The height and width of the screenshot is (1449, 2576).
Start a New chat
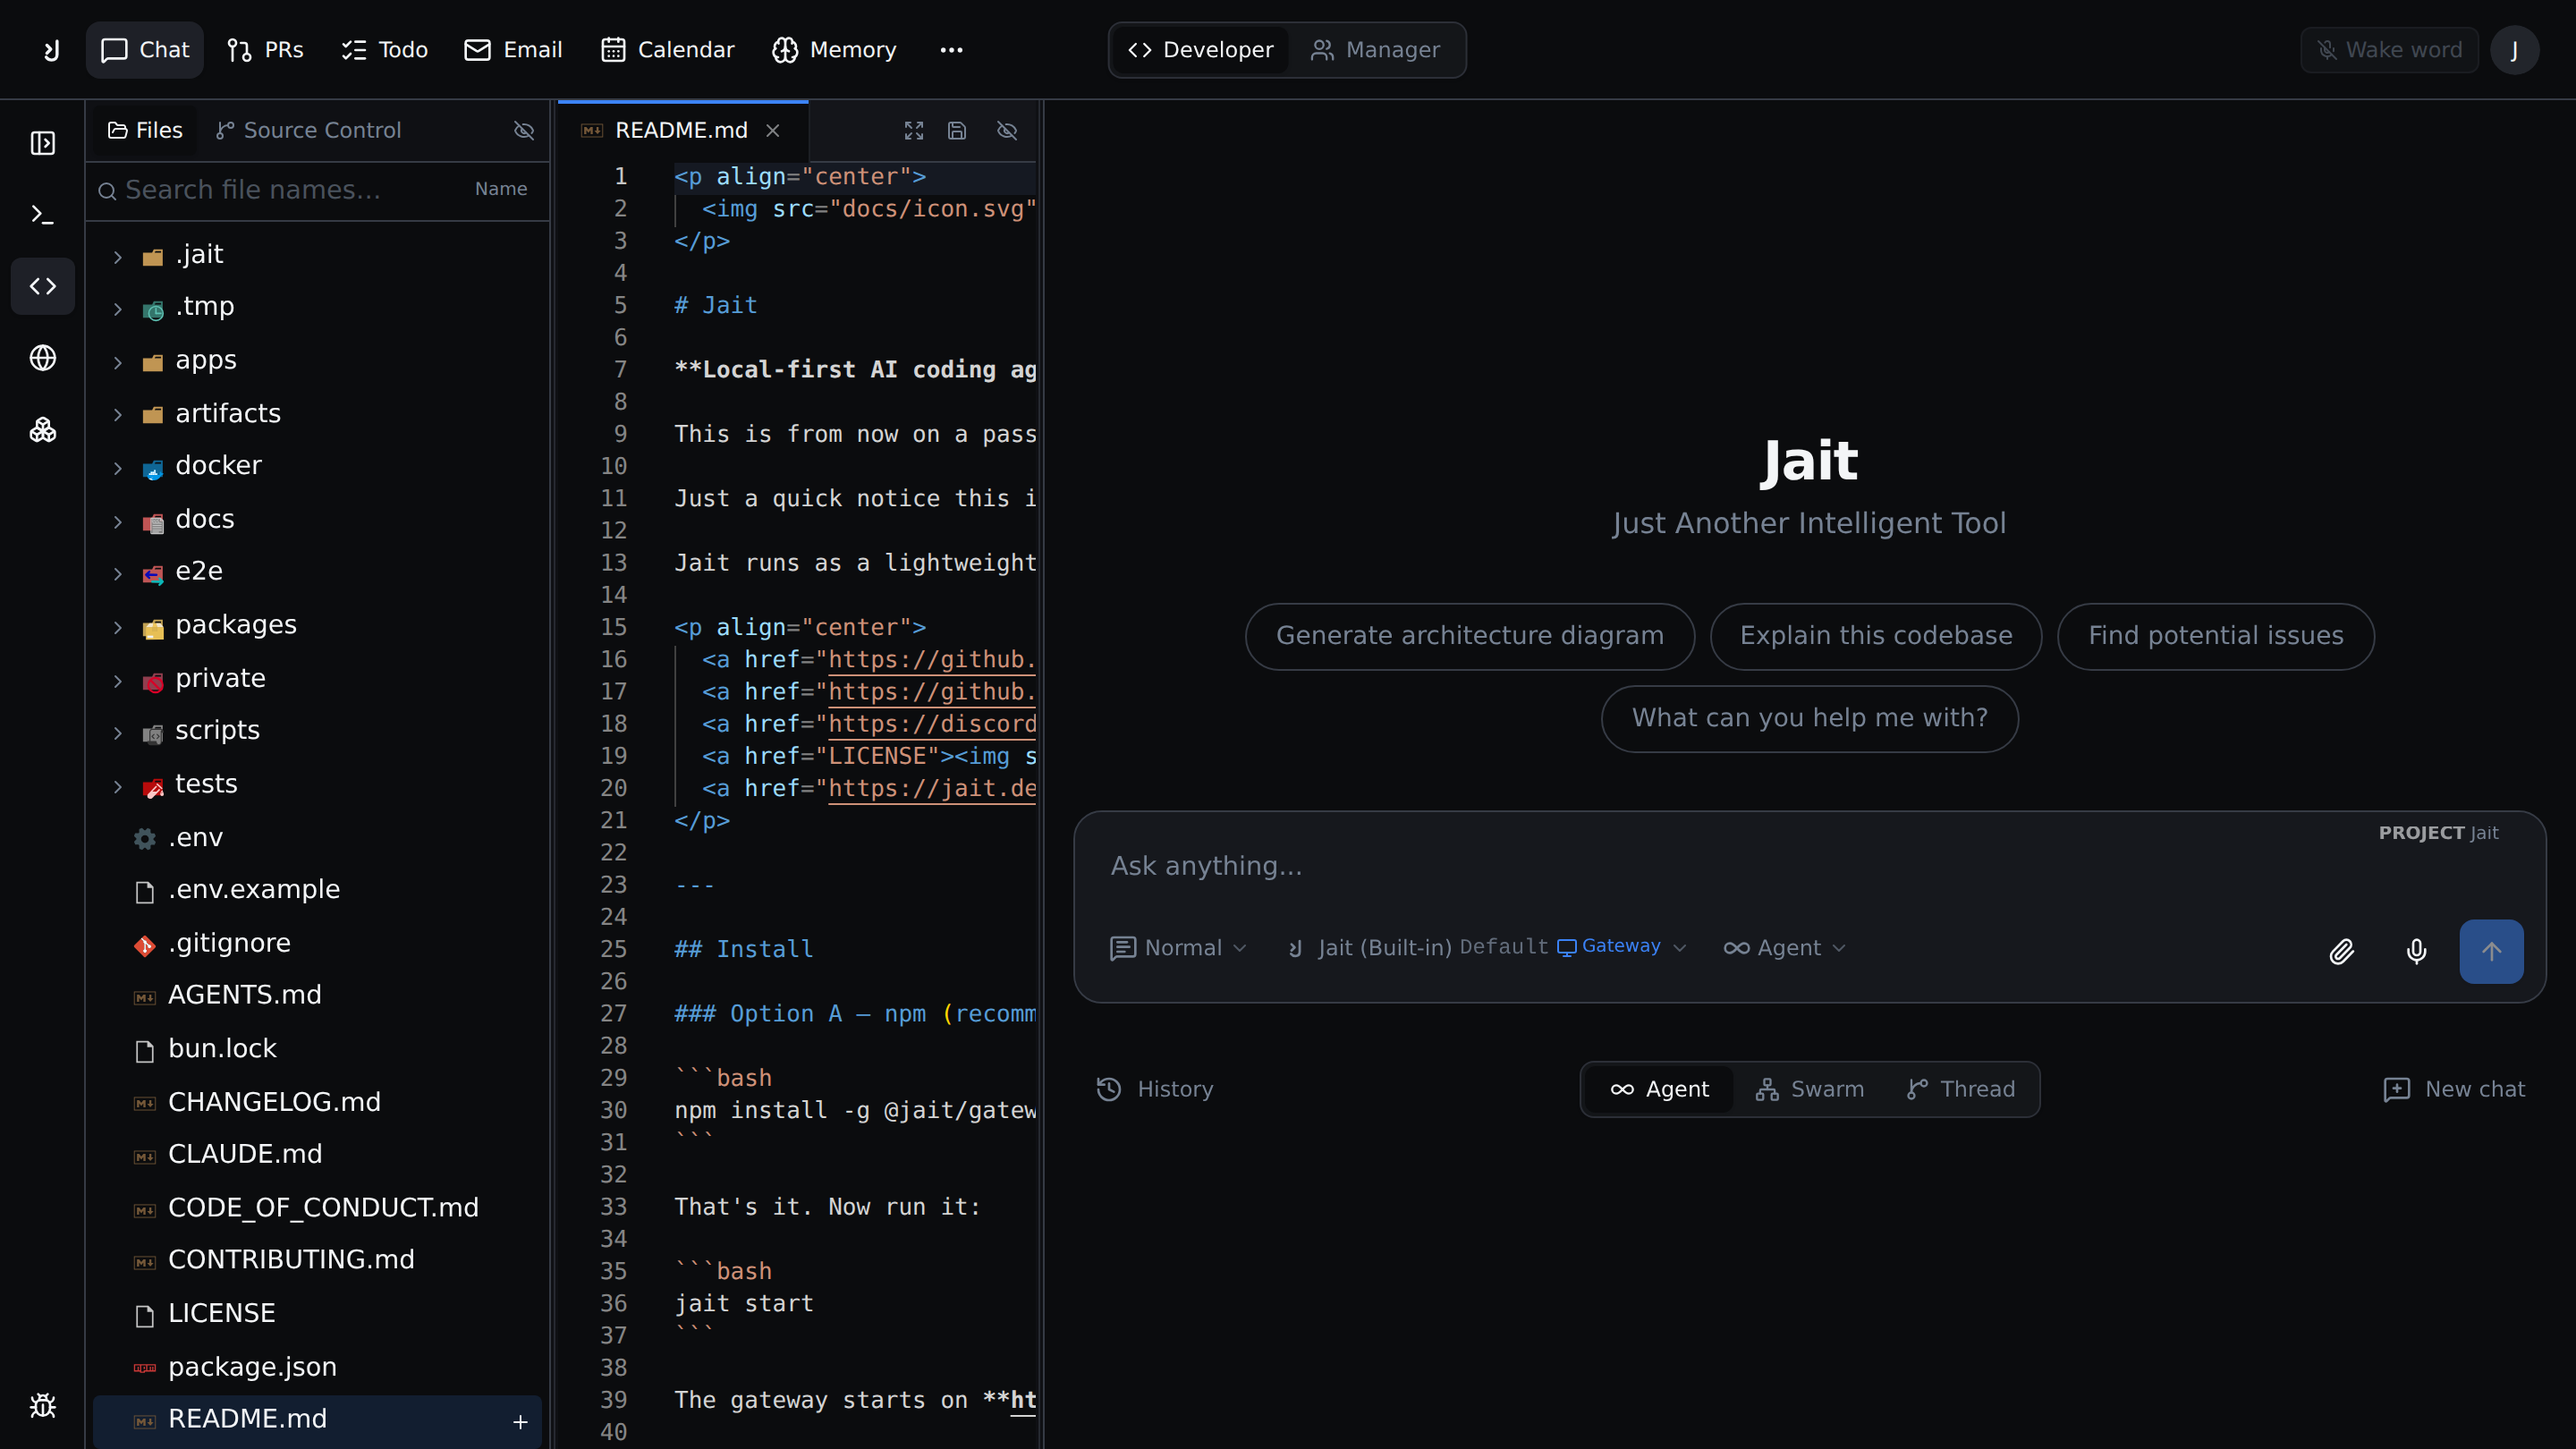tap(2454, 1089)
